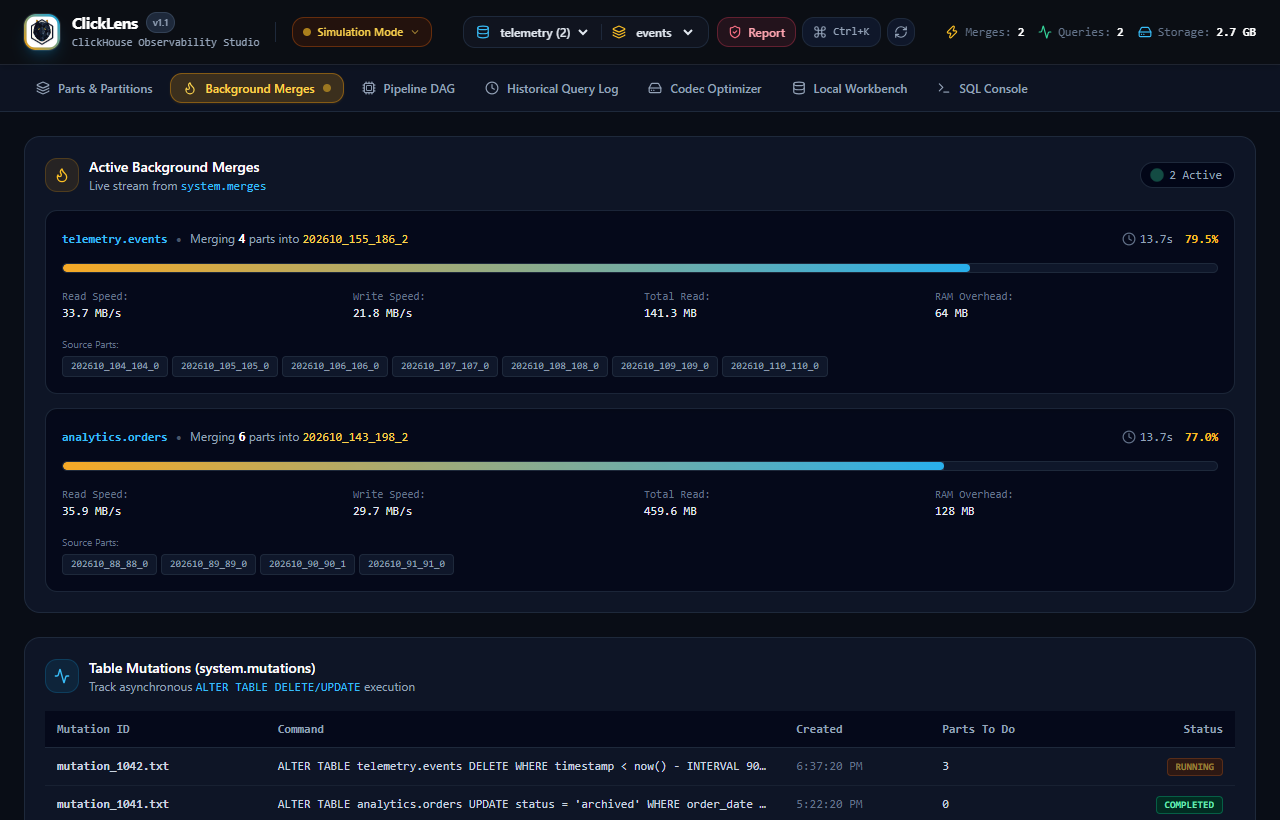This screenshot has width=1280, height=820.
Task: Click the analytics.orders merge table name
Action: pos(115,437)
